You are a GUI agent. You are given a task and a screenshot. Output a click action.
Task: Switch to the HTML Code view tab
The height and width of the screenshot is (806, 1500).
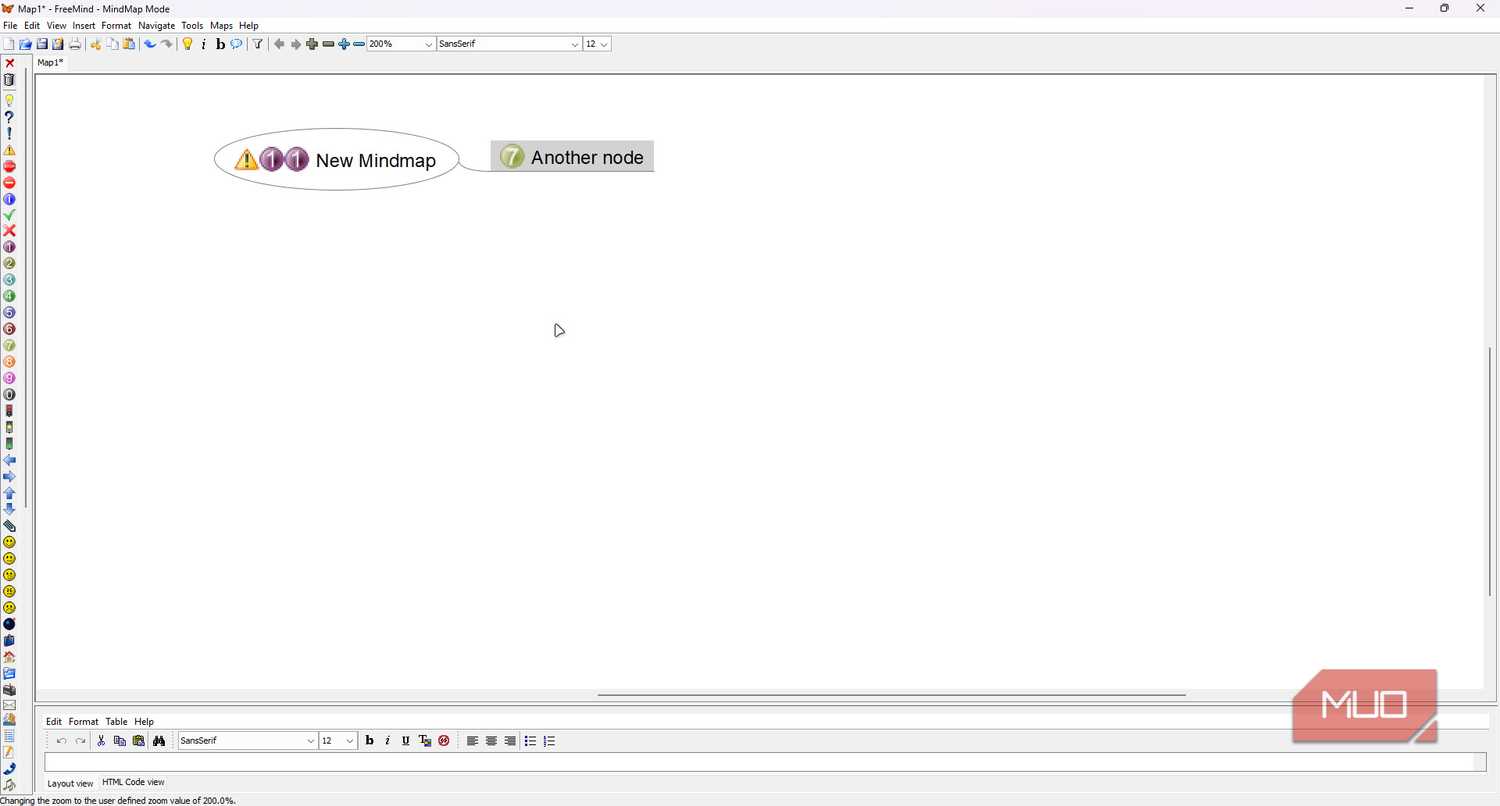[133, 782]
